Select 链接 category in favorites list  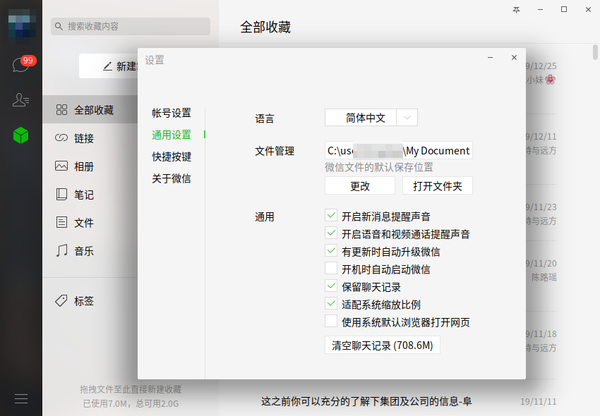pyautogui.click(x=90, y=138)
